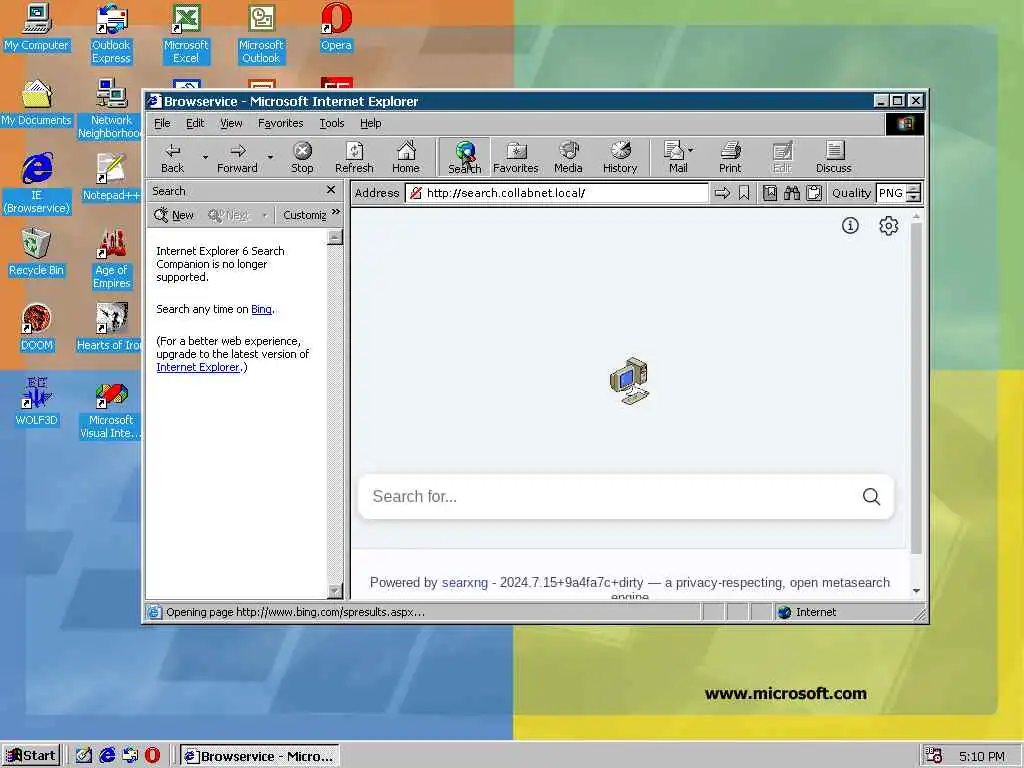Image resolution: width=1024 pixels, height=768 pixels.
Task: Open the Edit menu
Action: [195, 123]
